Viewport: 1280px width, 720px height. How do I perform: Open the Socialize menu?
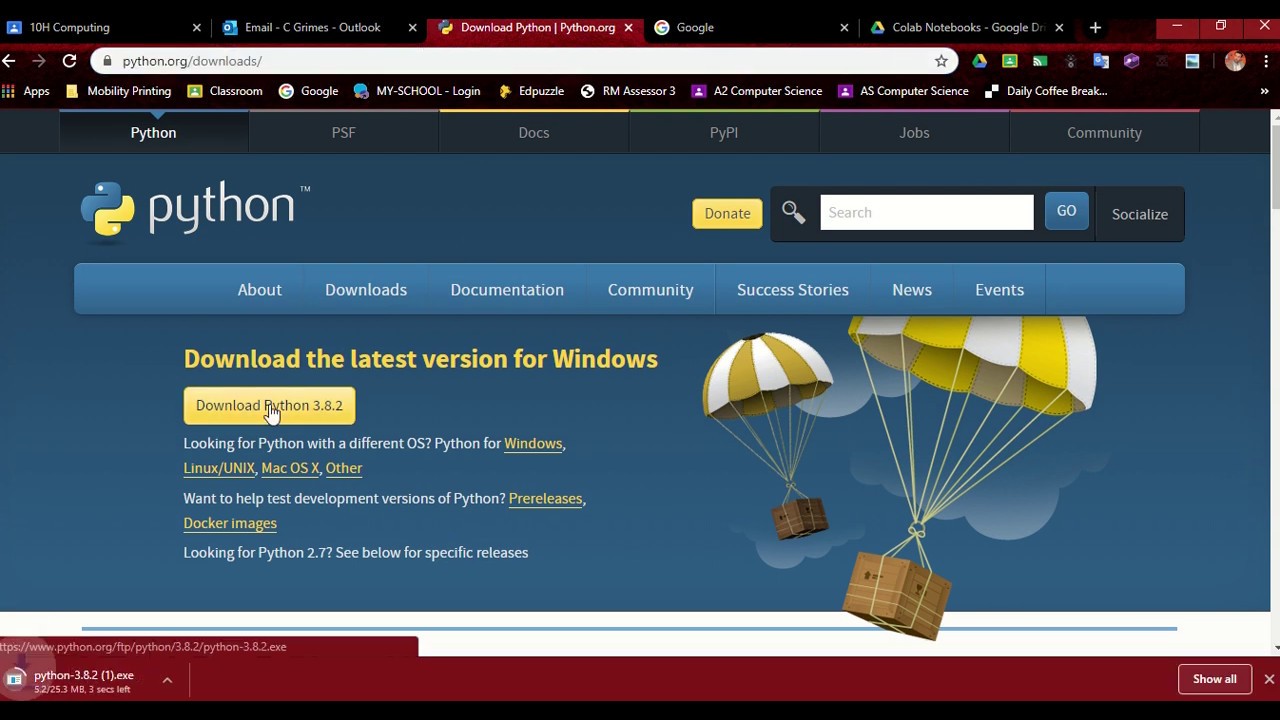click(1140, 214)
